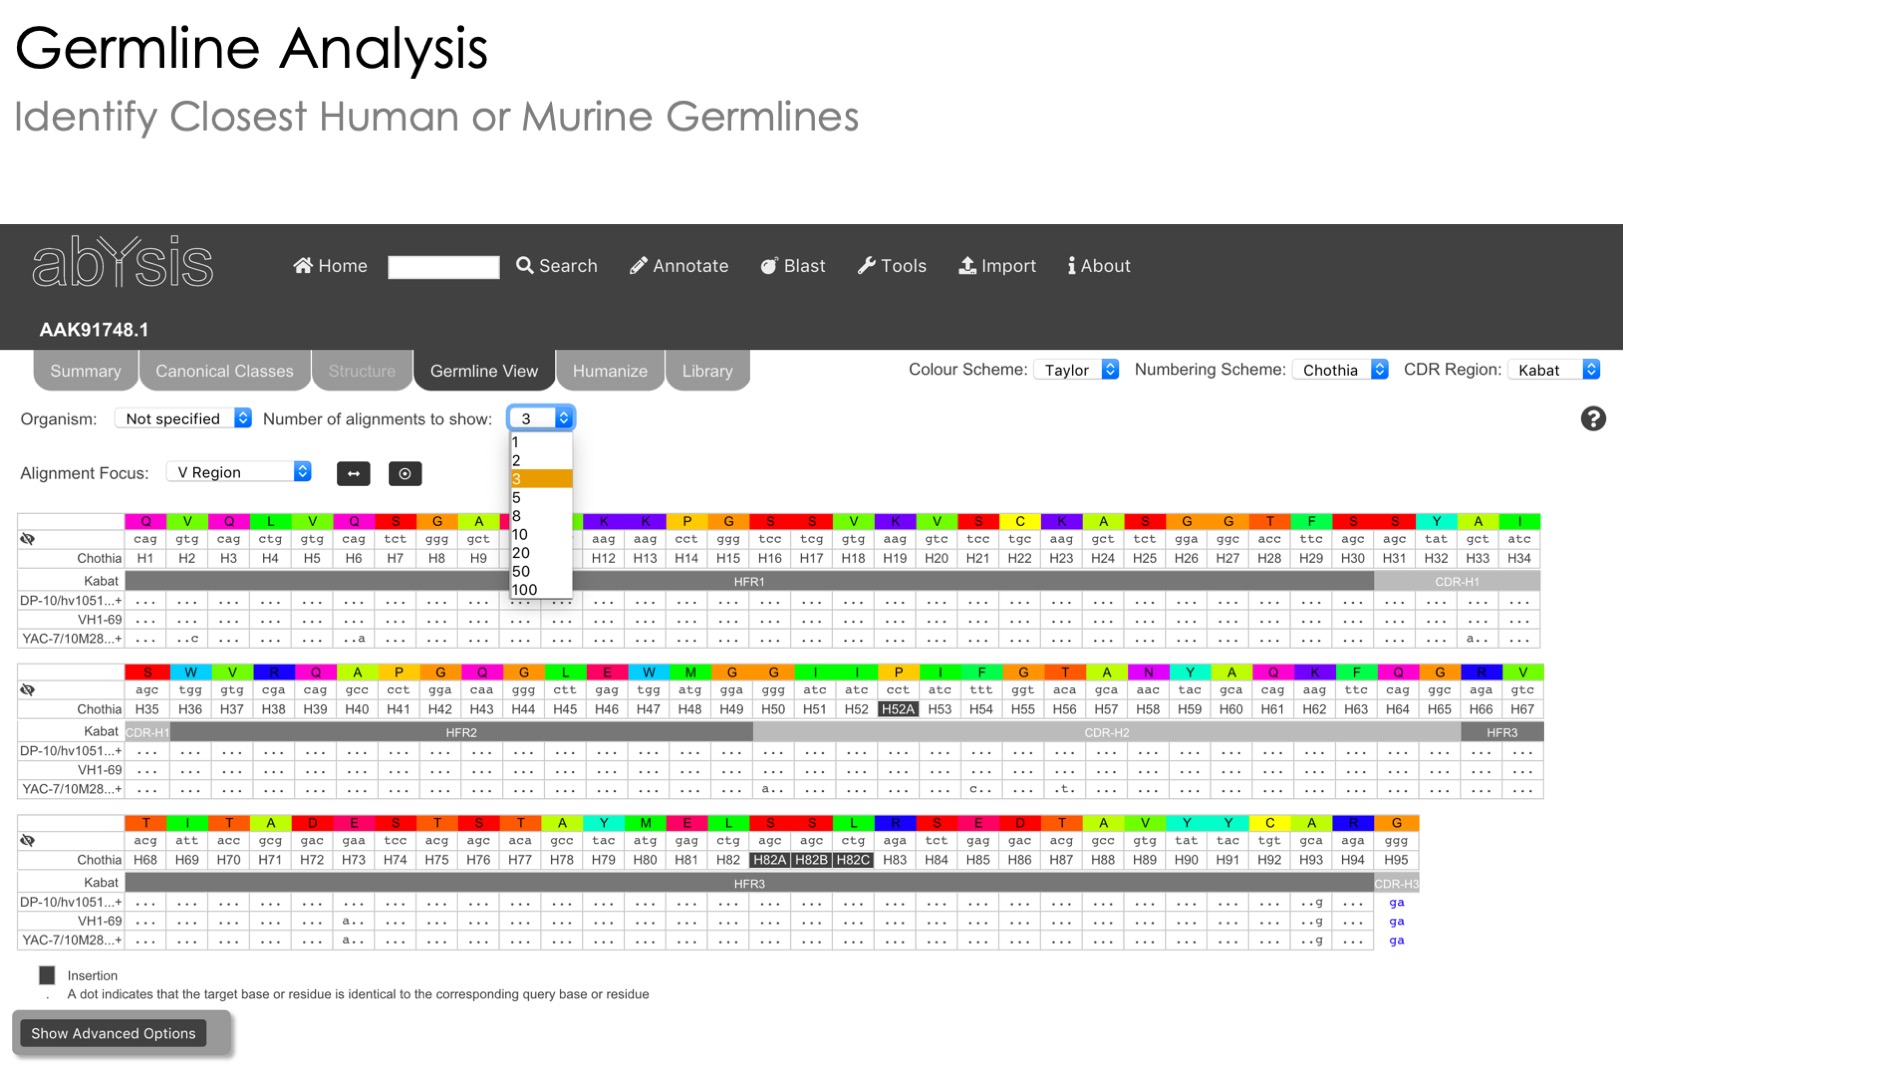1900x1069 pixels.
Task: Select 10 in the alignments number list
Action: [x=520, y=535]
